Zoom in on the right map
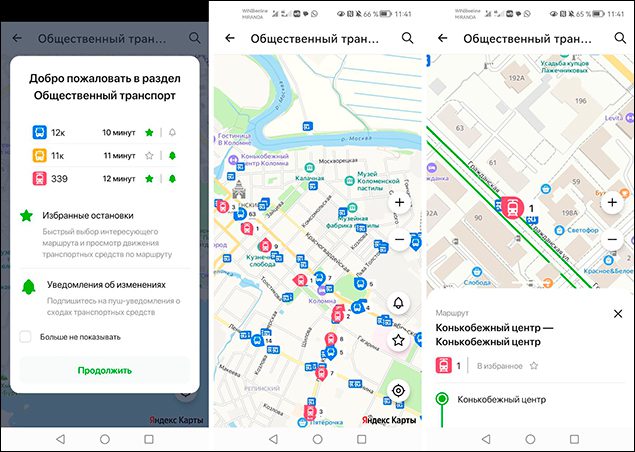 click(x=612, y=203)
